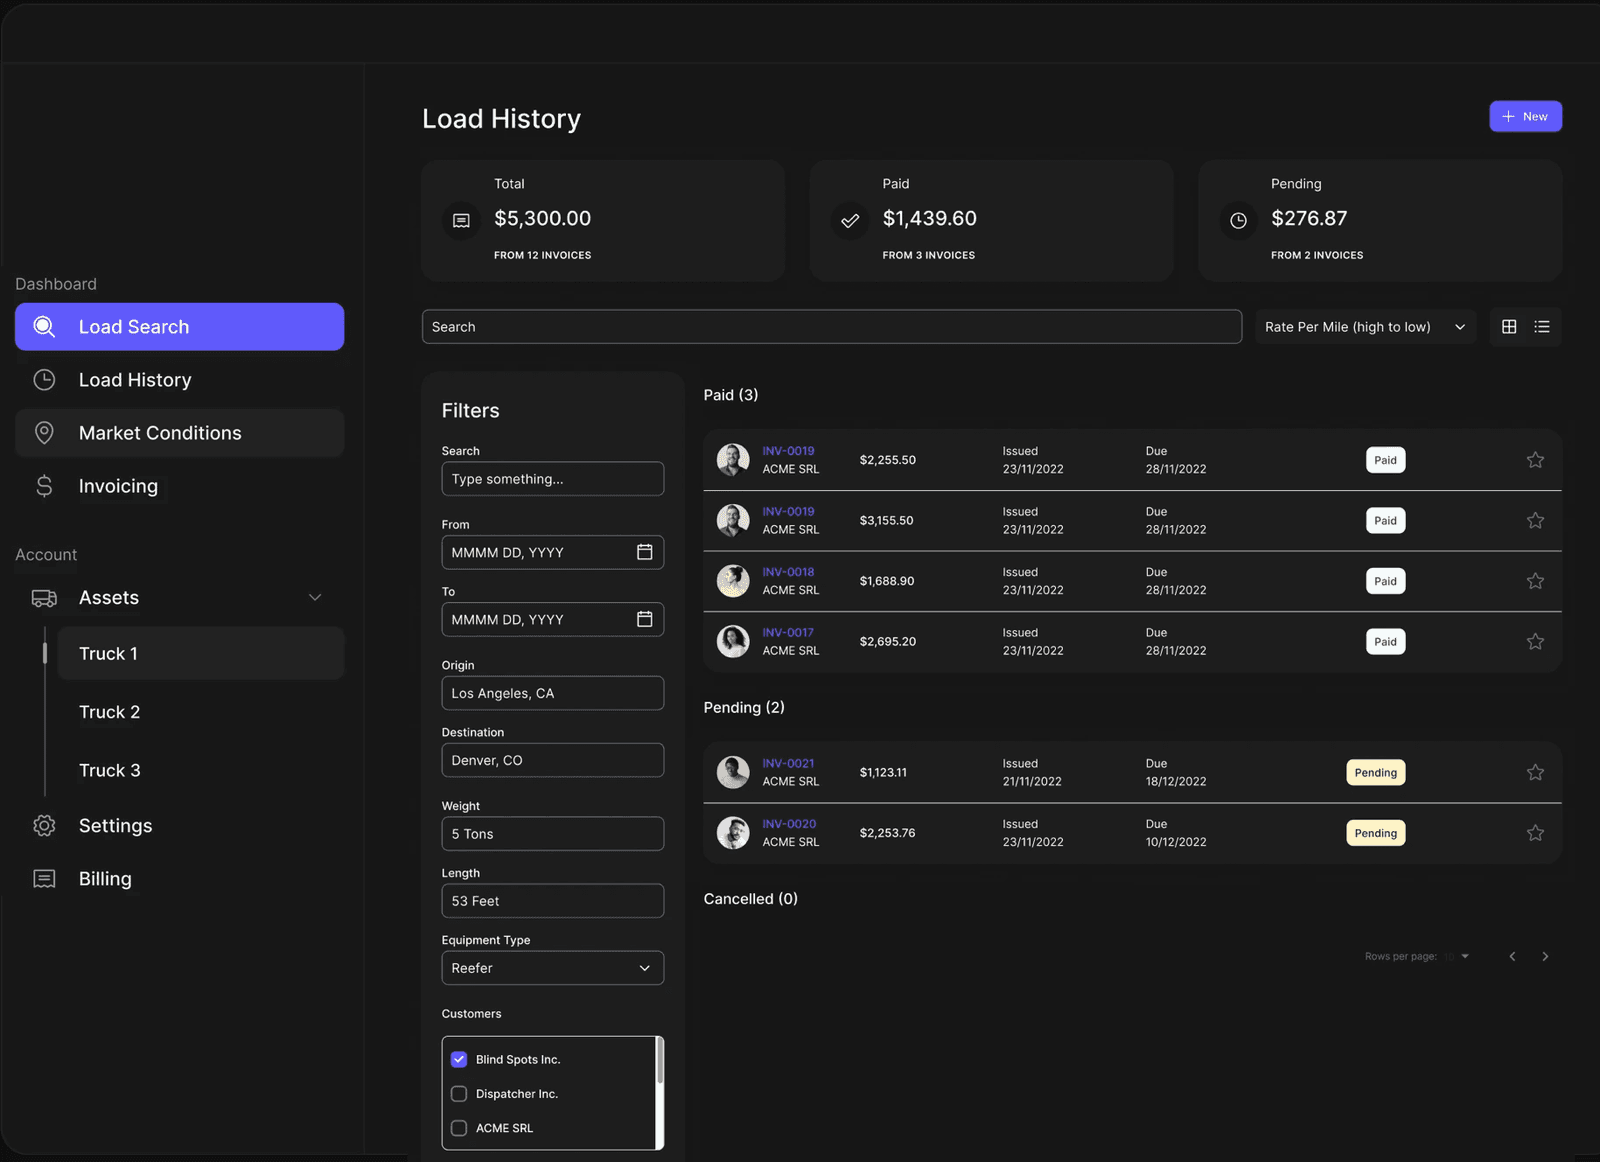Viewport: 1600px width, 1162px height.
Task: Click the Paid checkmark card icon
Action: (850, 221)
